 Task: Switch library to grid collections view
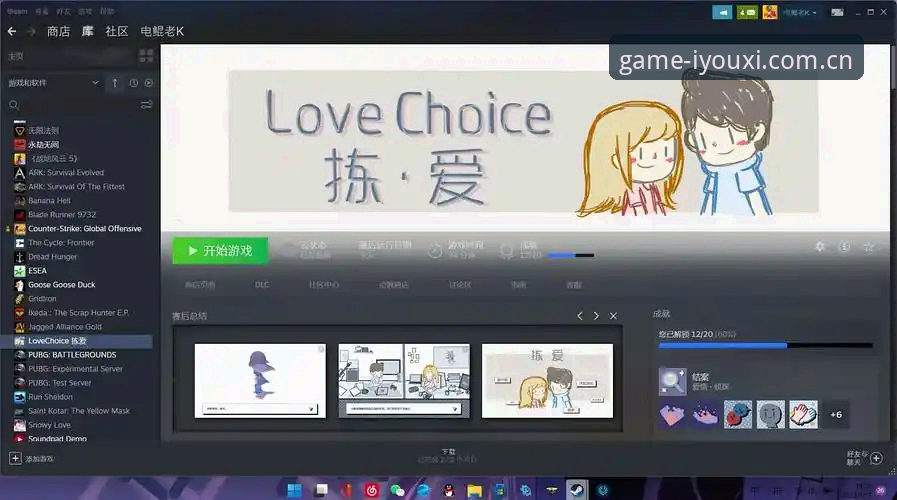(146, 55)
